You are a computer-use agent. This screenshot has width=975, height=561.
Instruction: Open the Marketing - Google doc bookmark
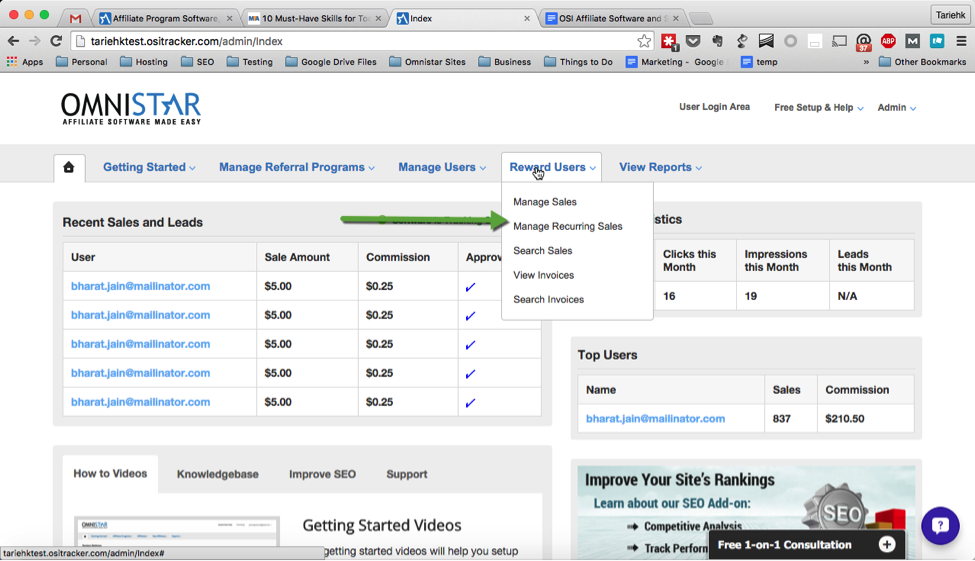coord(675,62)
